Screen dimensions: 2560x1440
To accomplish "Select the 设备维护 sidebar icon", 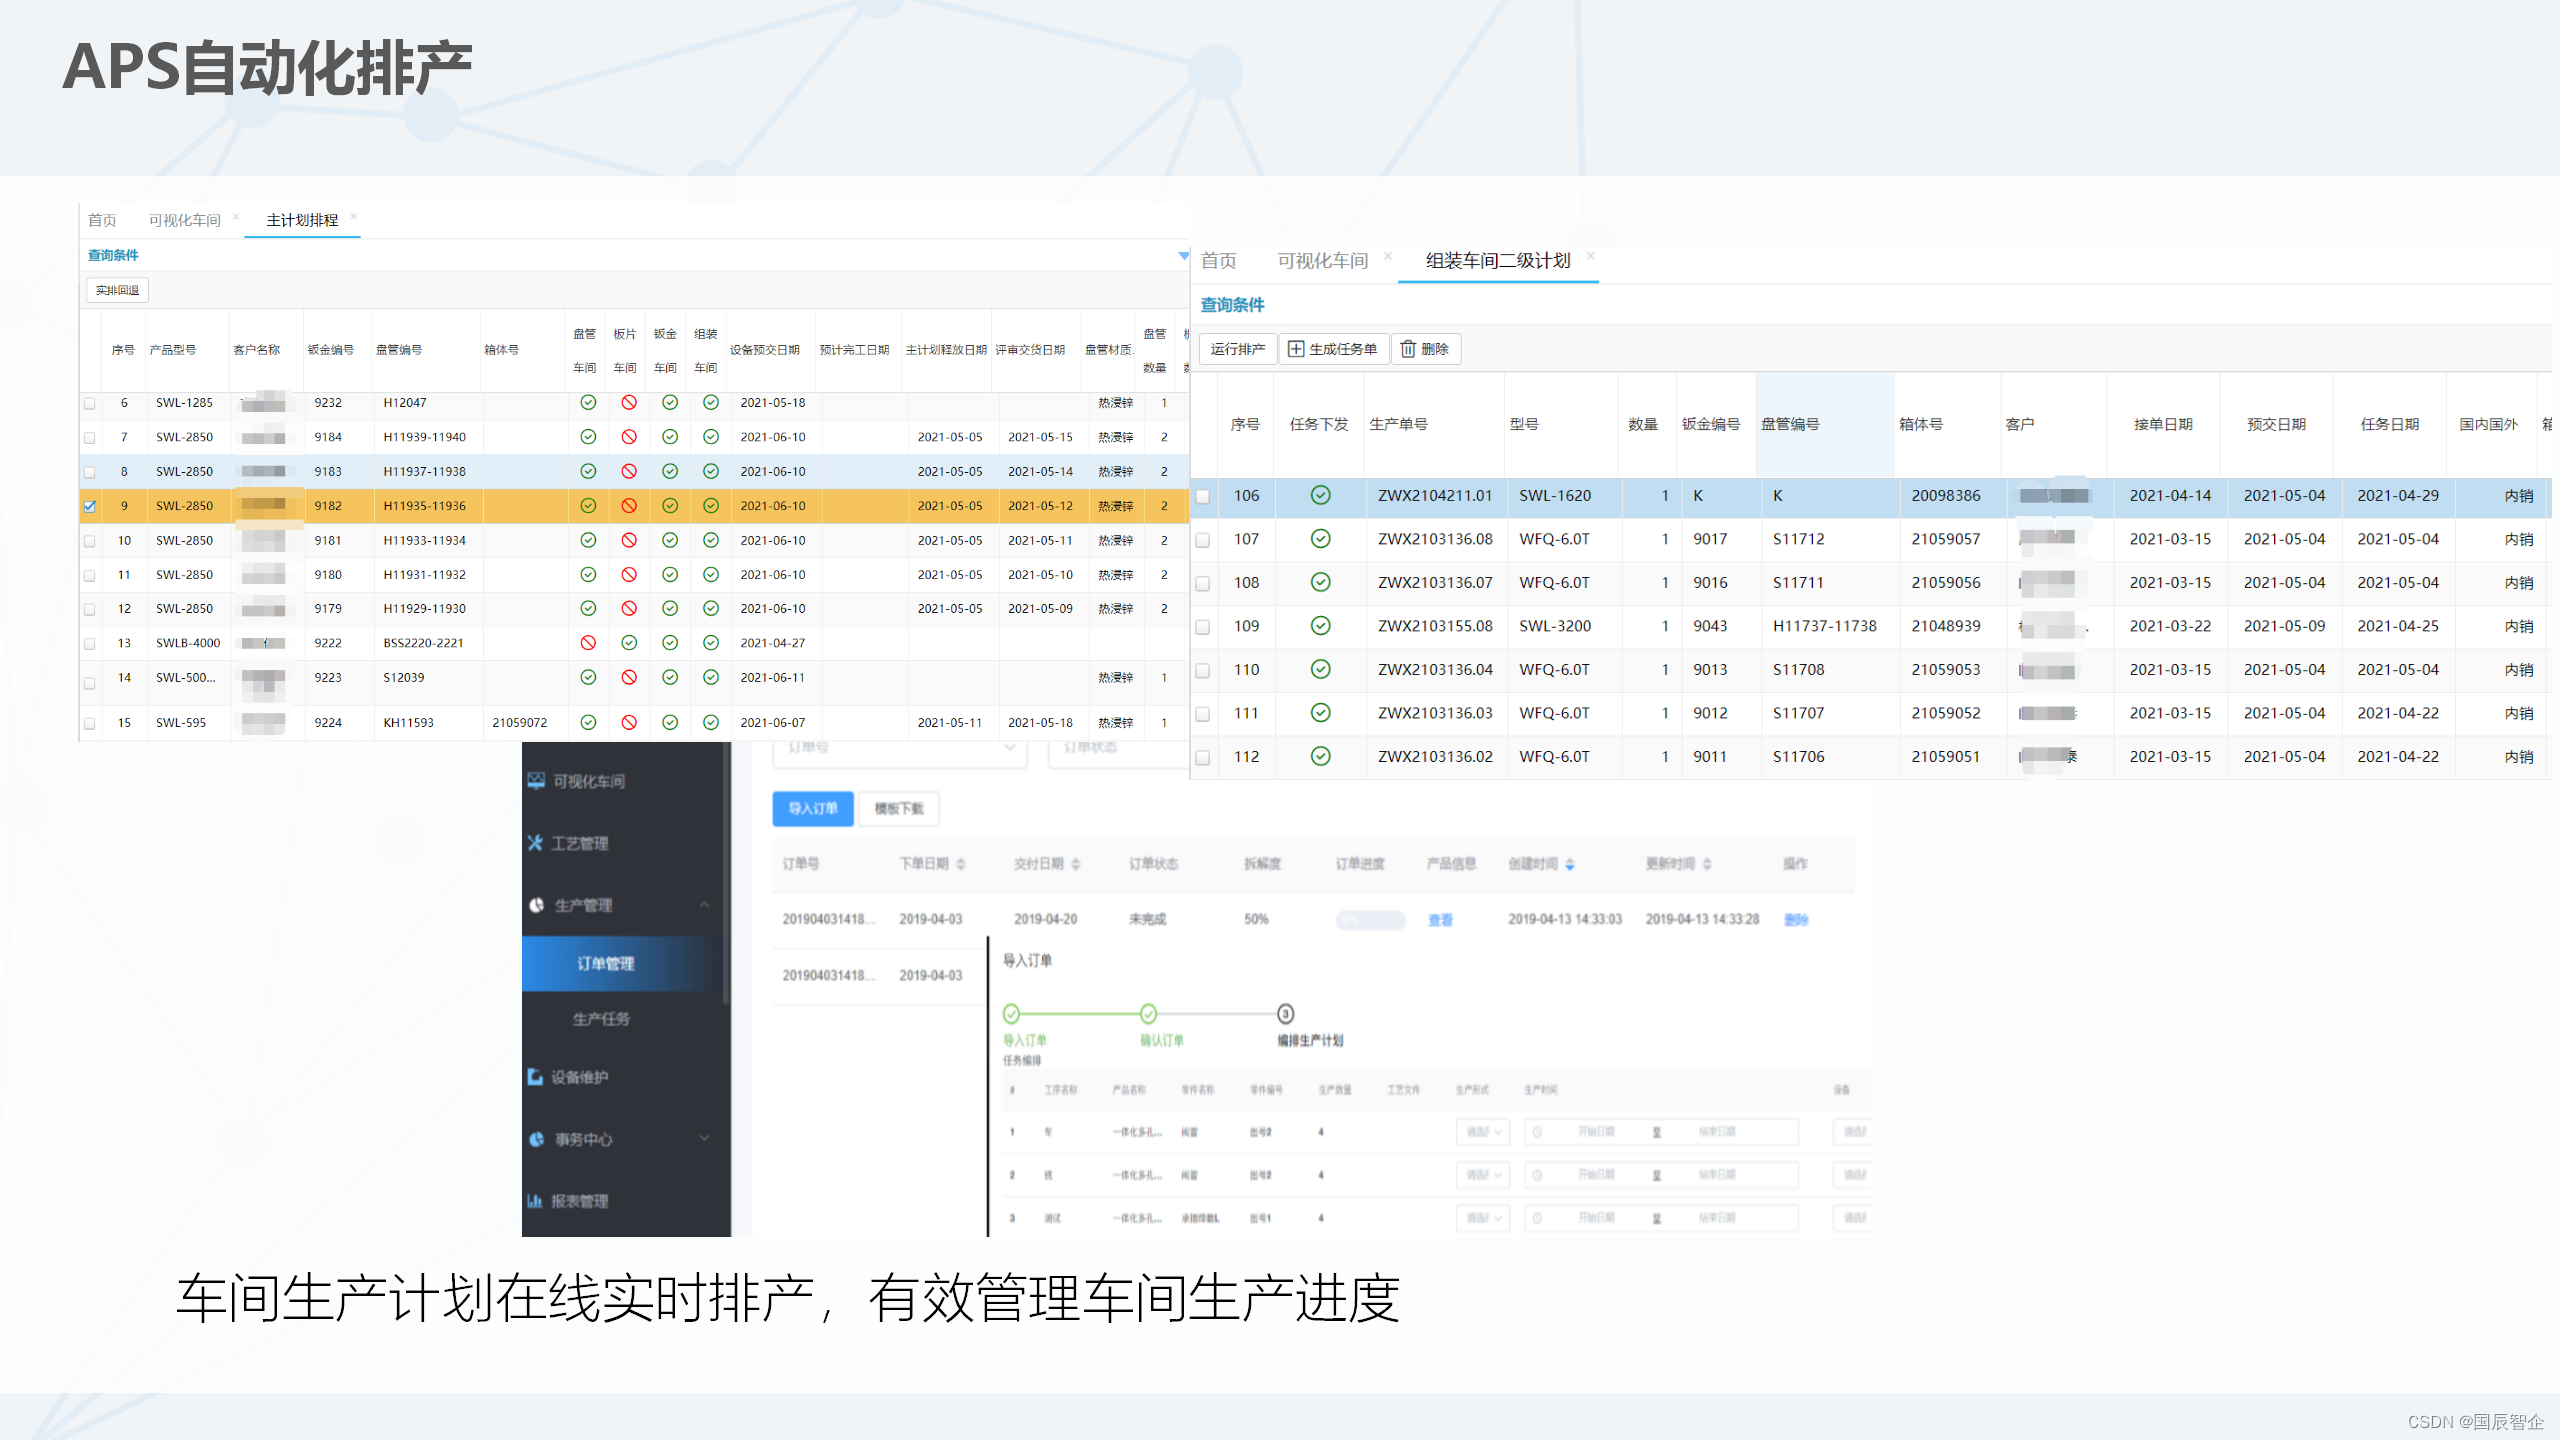I will click(x=534, y=1077).
